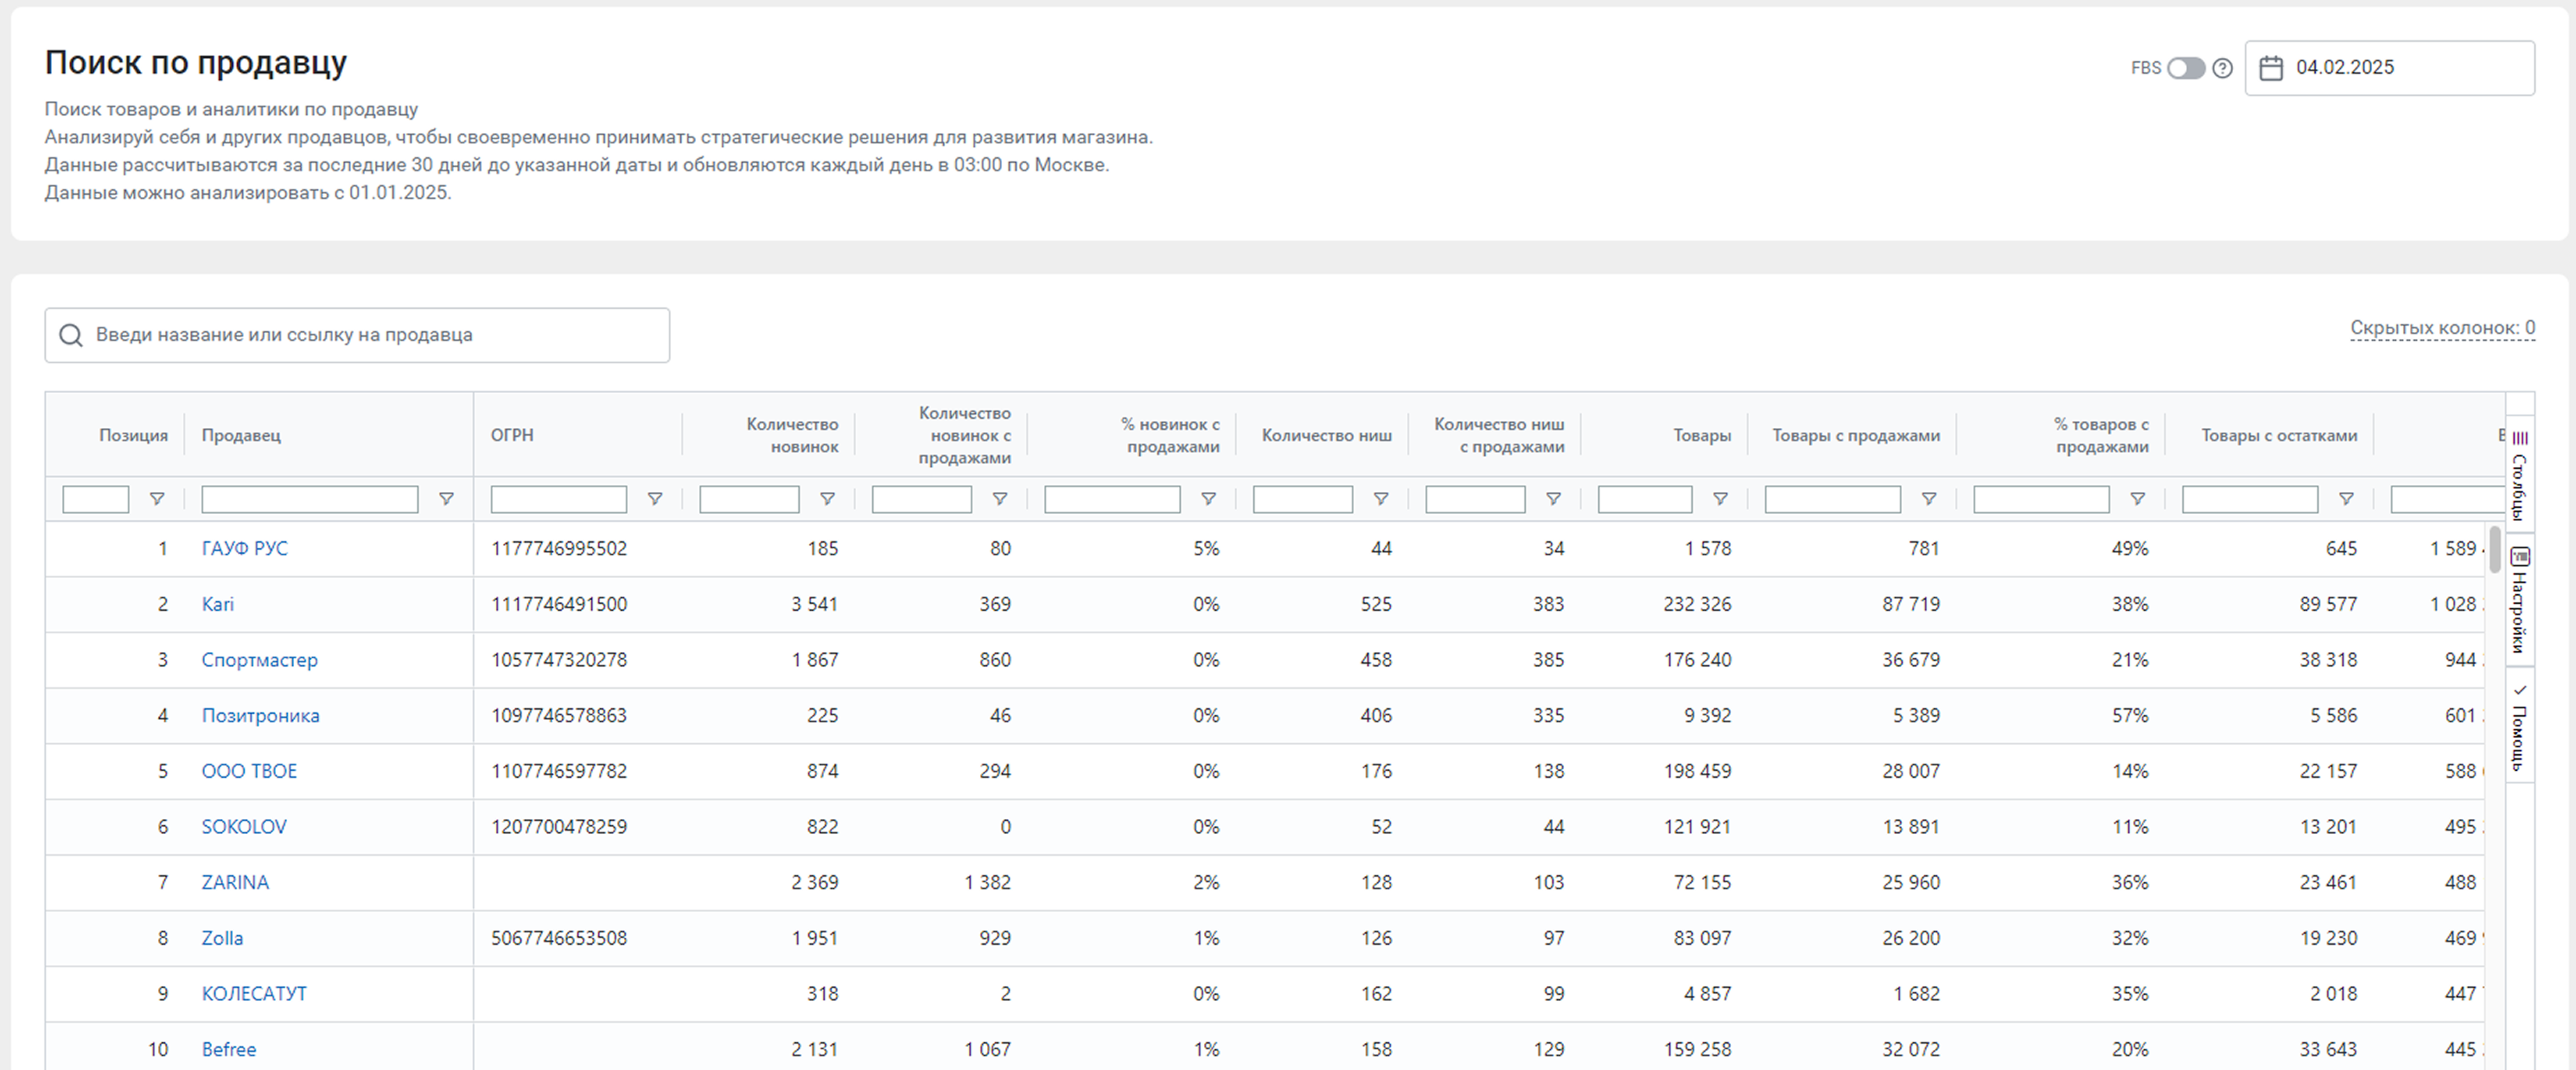Click the table vertical scrollbar thumb
Screen dimensions: 2576x1070
[2495, 549]
